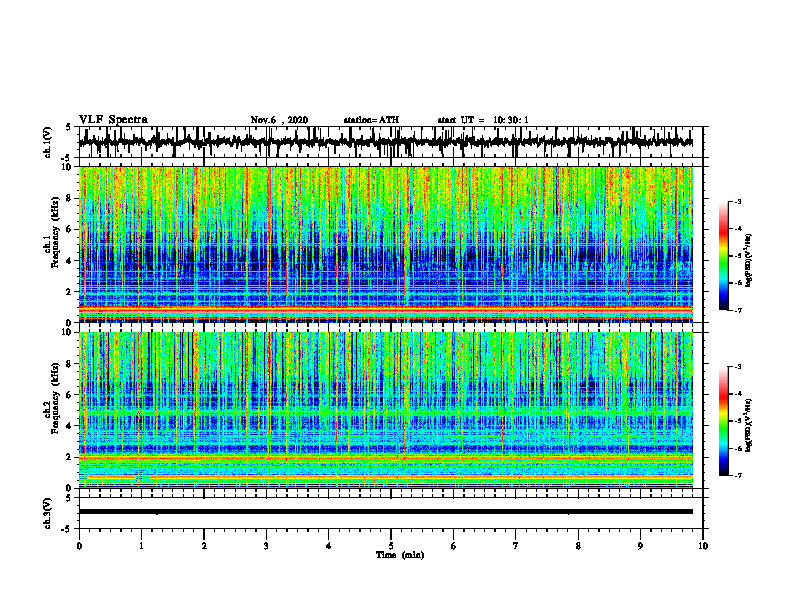Click time axis tick label "10"
This screenshot has width=792, height=612.
(703, 546)
